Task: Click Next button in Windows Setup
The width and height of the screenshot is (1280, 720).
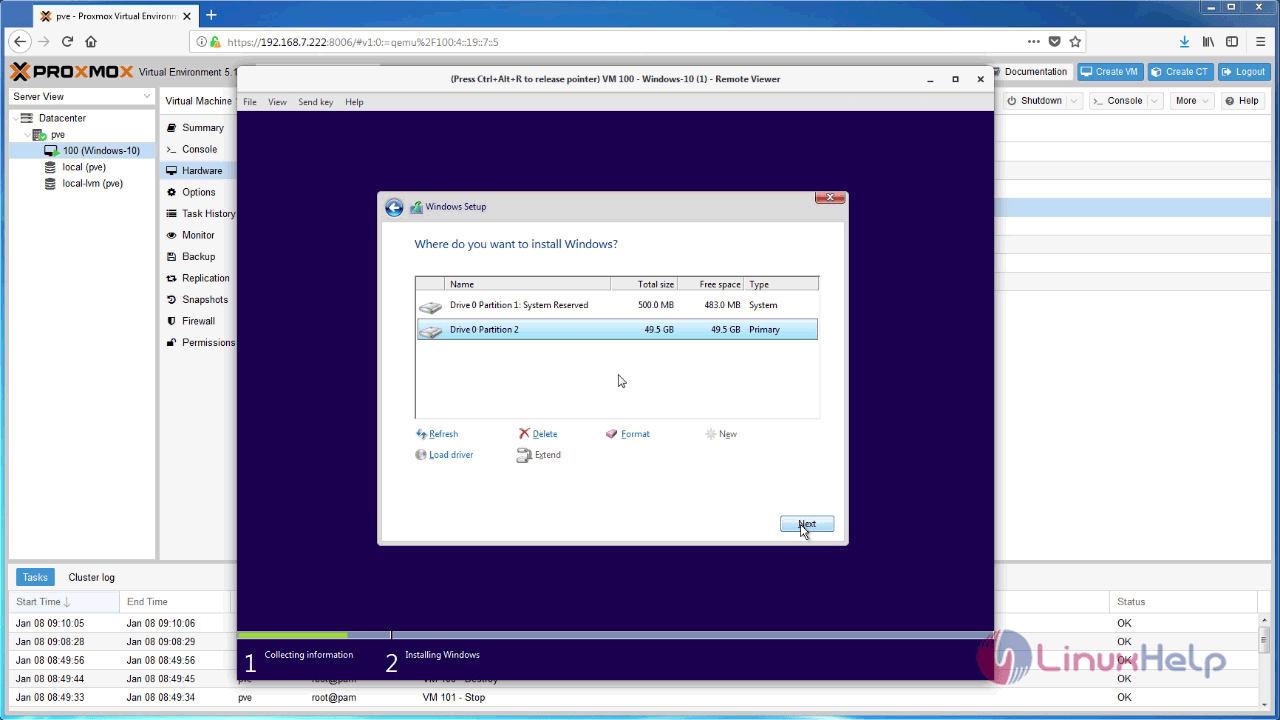Action: (x=807, y=524)
